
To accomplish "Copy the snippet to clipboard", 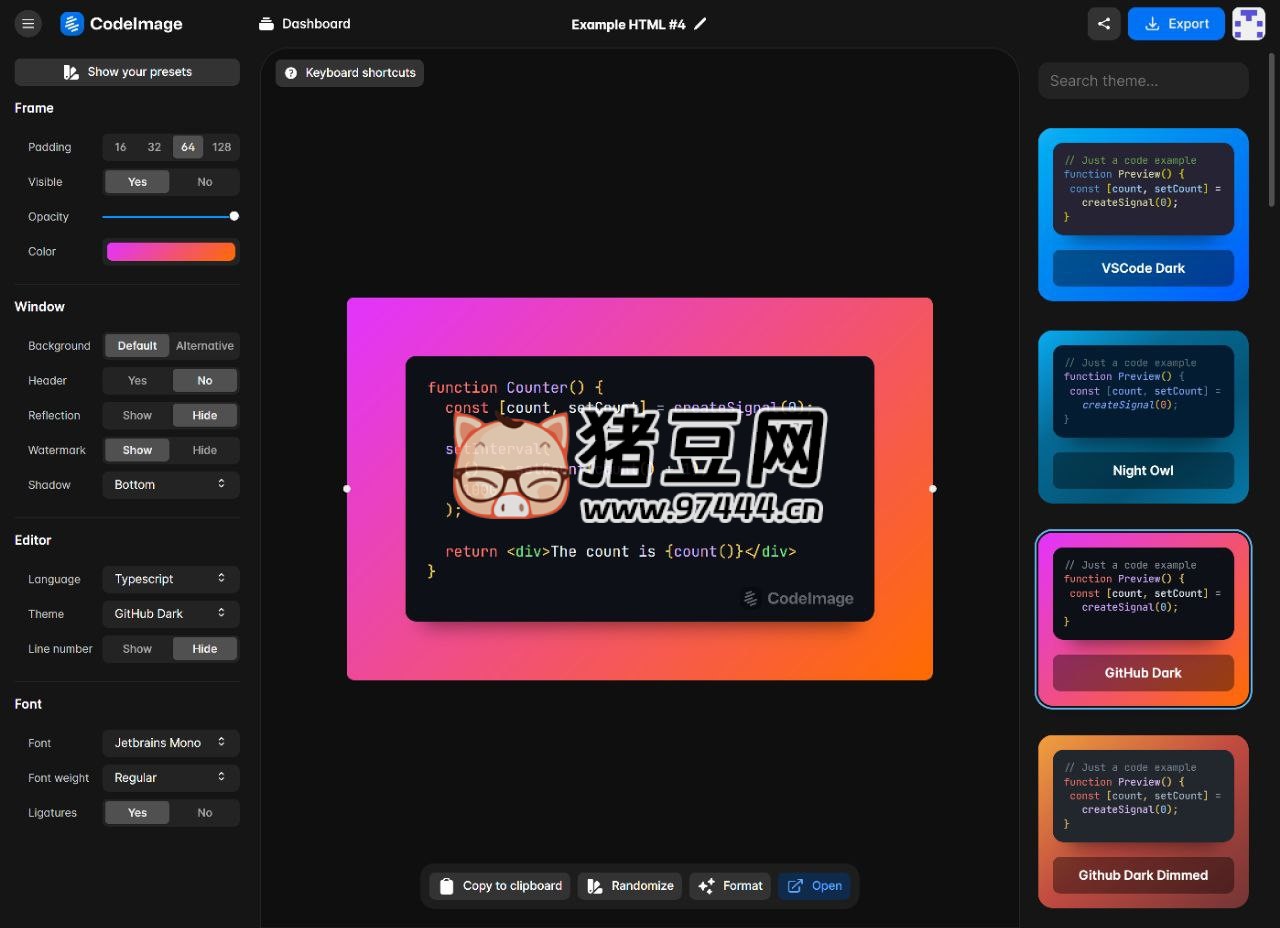I will 499,885.
